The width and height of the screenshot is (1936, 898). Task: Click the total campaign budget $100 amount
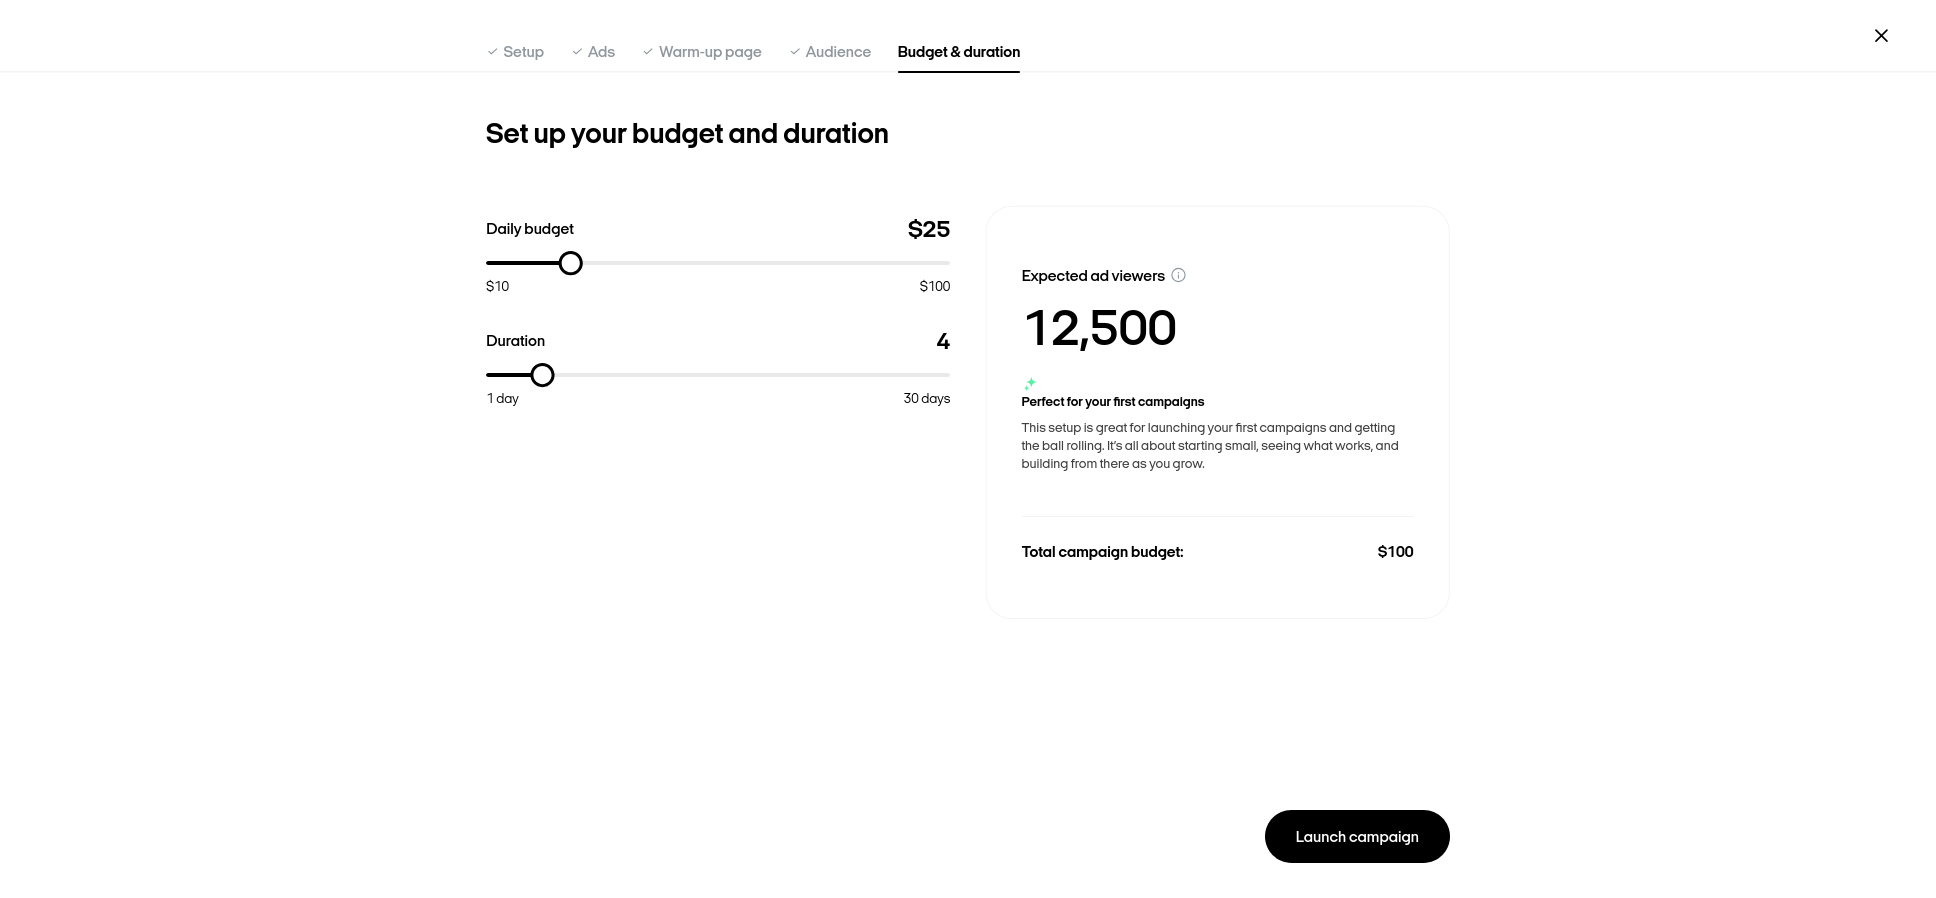[x=1395, y=552]
